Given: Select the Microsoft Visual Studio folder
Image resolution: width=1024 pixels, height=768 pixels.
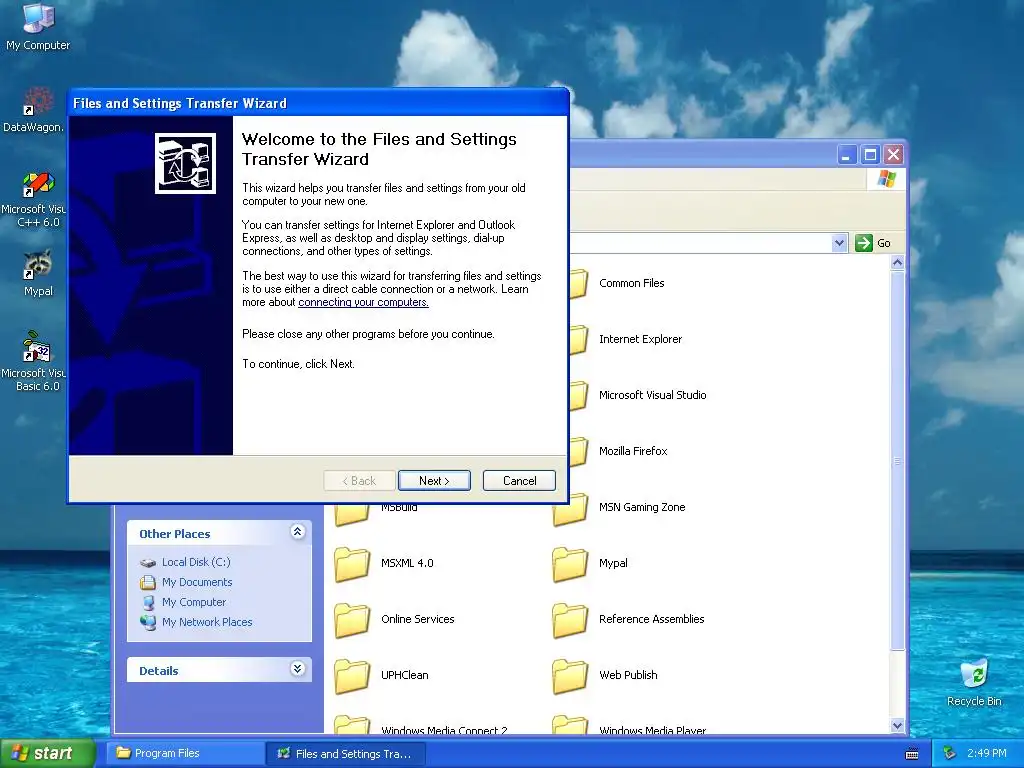Looking at the screenshot, I should click(652, 395).
